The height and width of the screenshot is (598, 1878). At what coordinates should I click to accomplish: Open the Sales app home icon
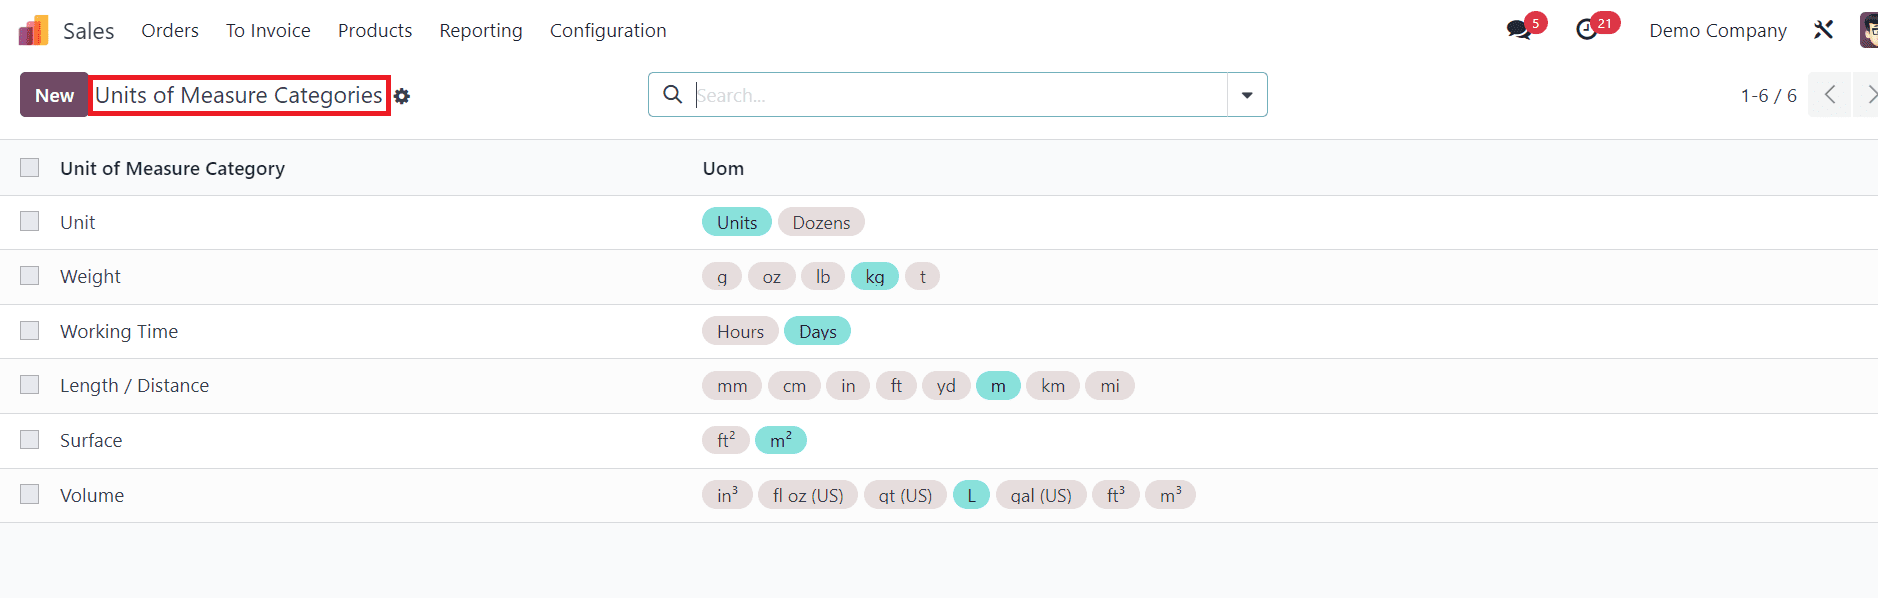33,31
